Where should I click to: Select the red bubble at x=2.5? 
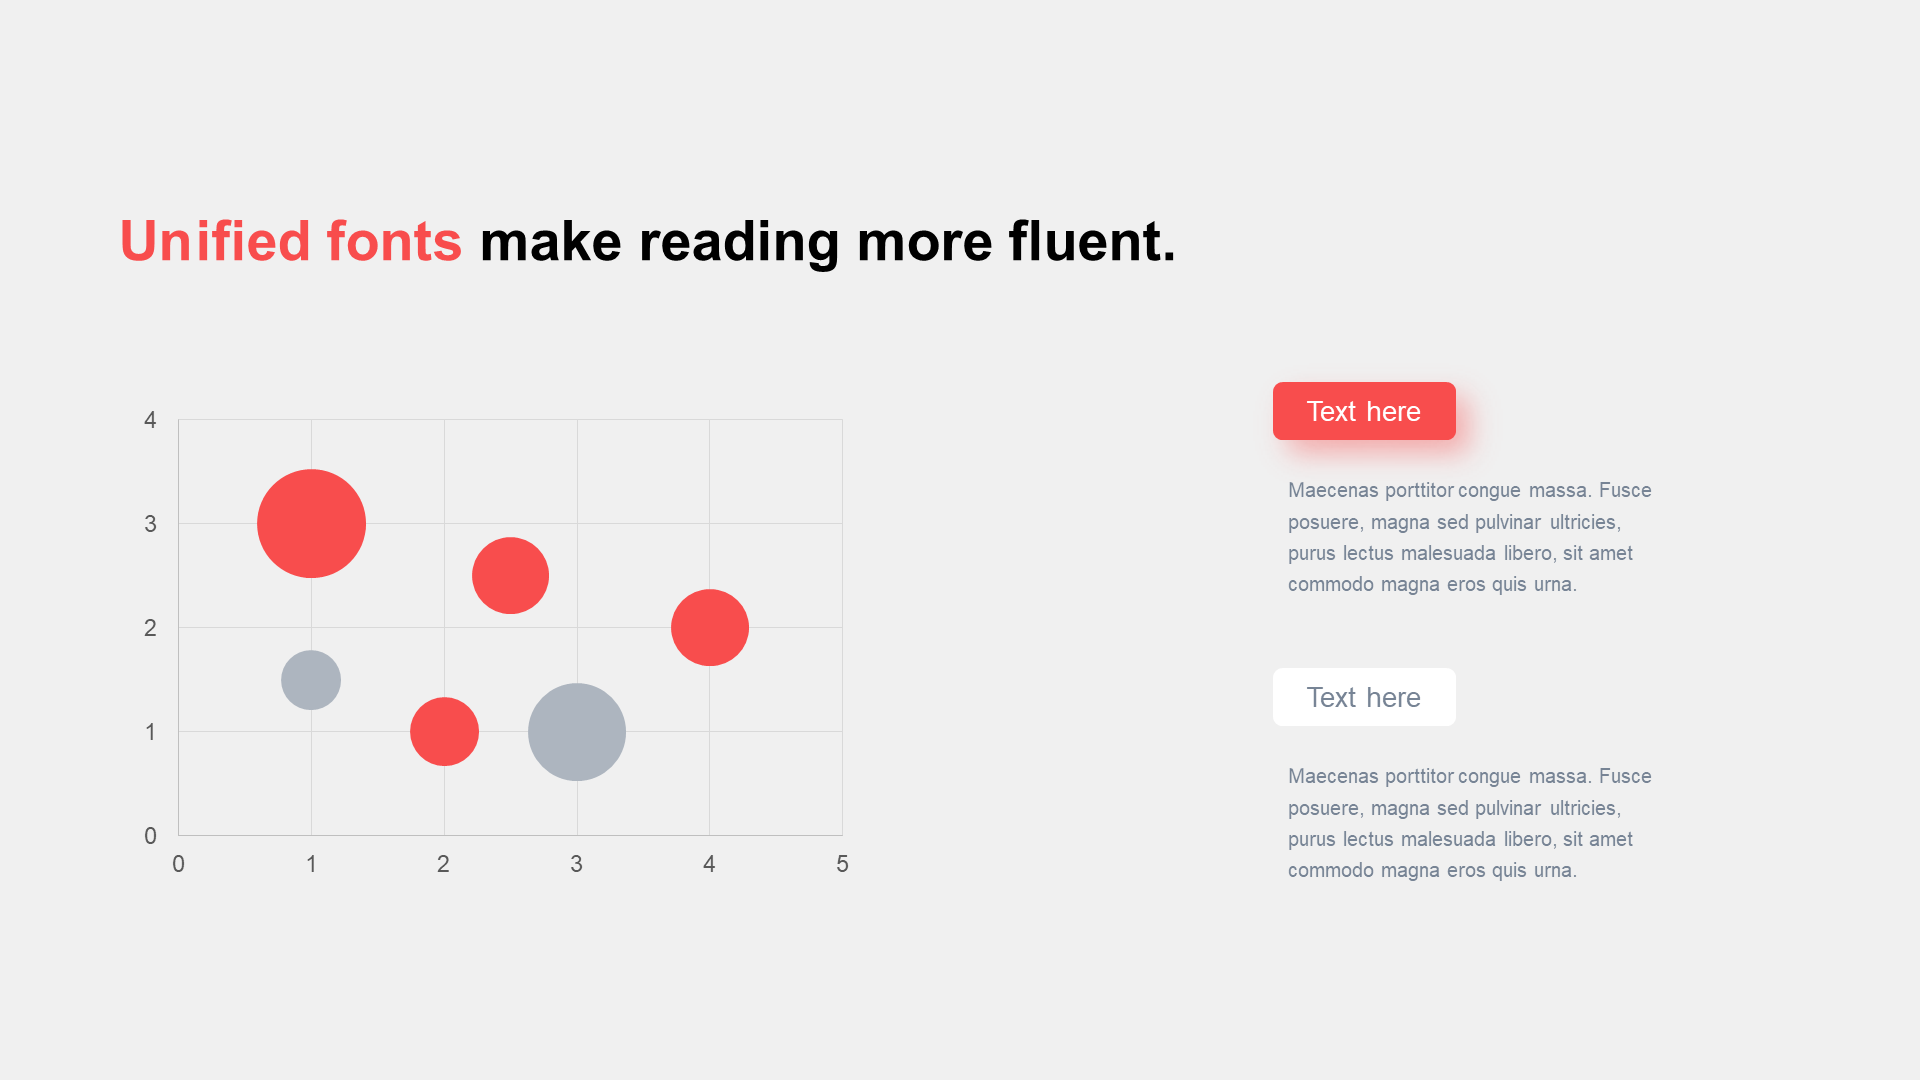pyautogui.click(x=510, y=576)
